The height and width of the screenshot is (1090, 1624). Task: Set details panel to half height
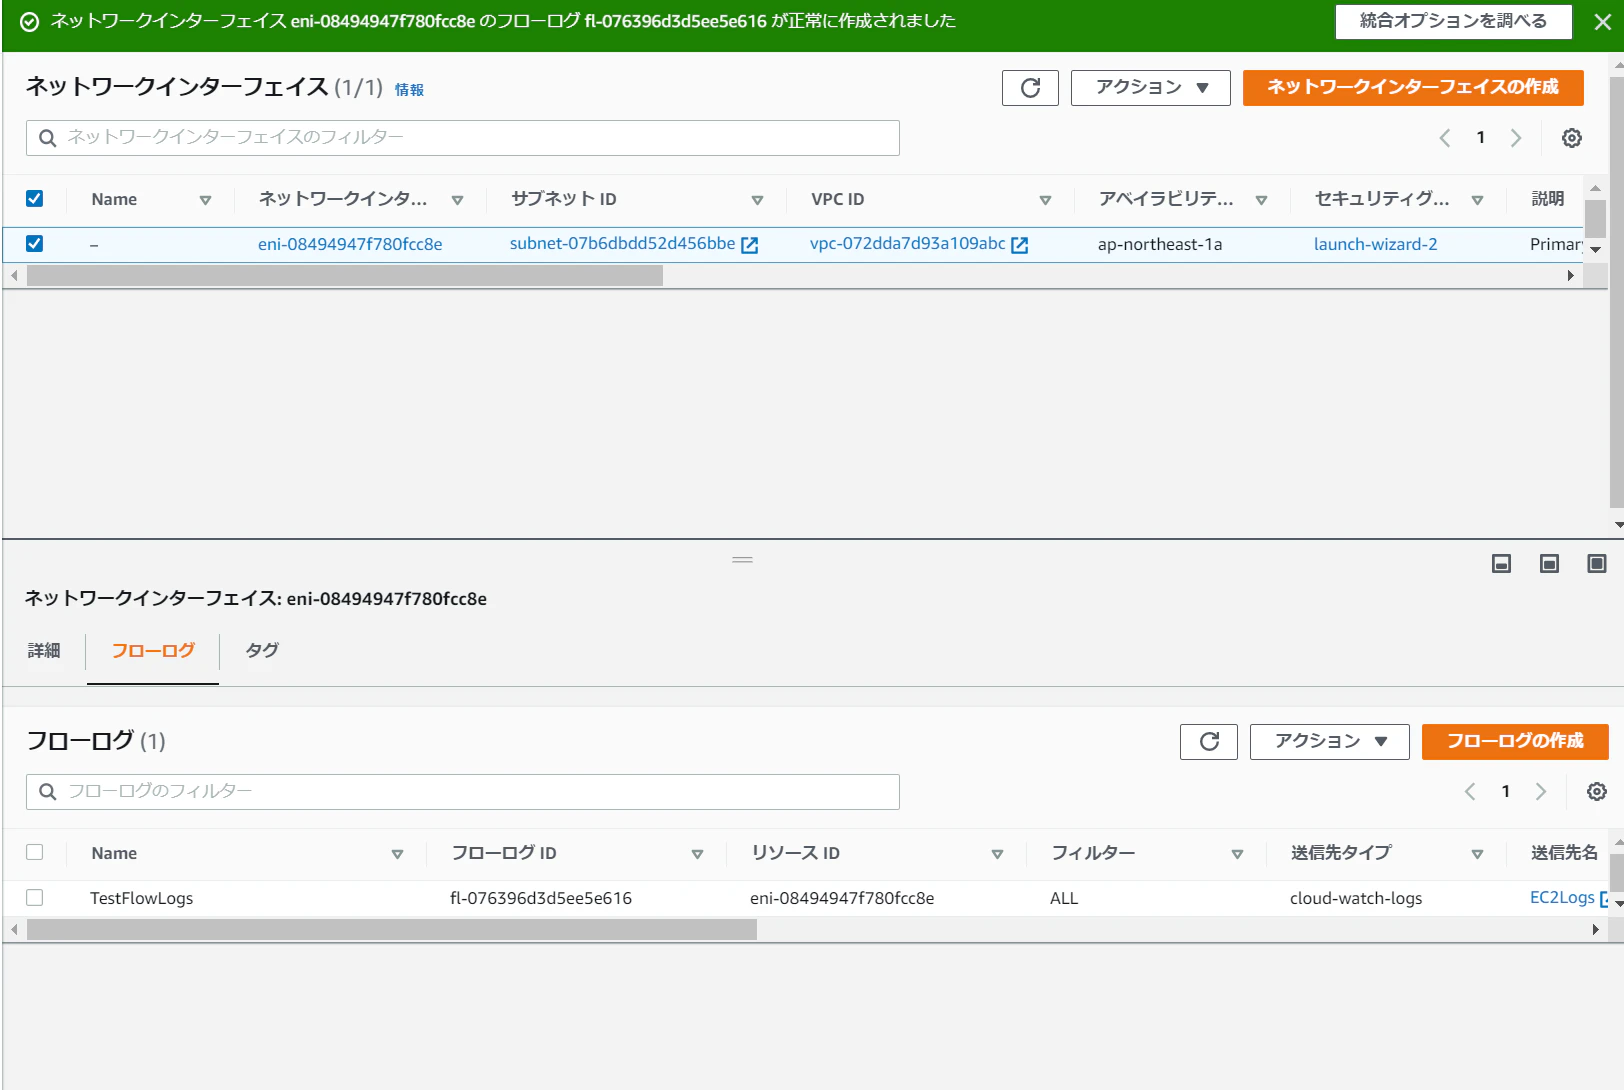(x=1549, y=564)
